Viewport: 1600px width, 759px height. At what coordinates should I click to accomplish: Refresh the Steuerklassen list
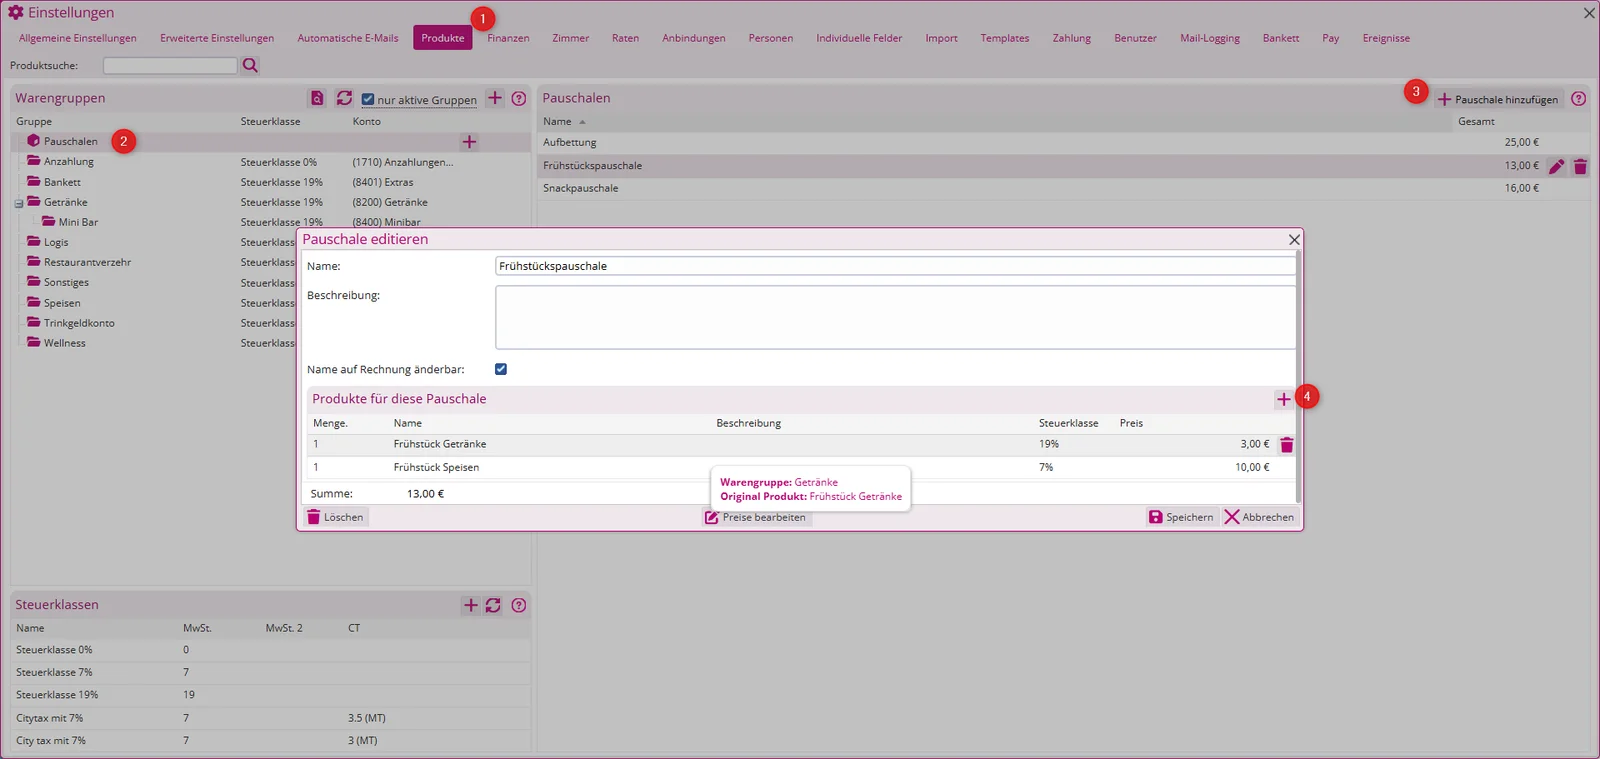[493, 605]
